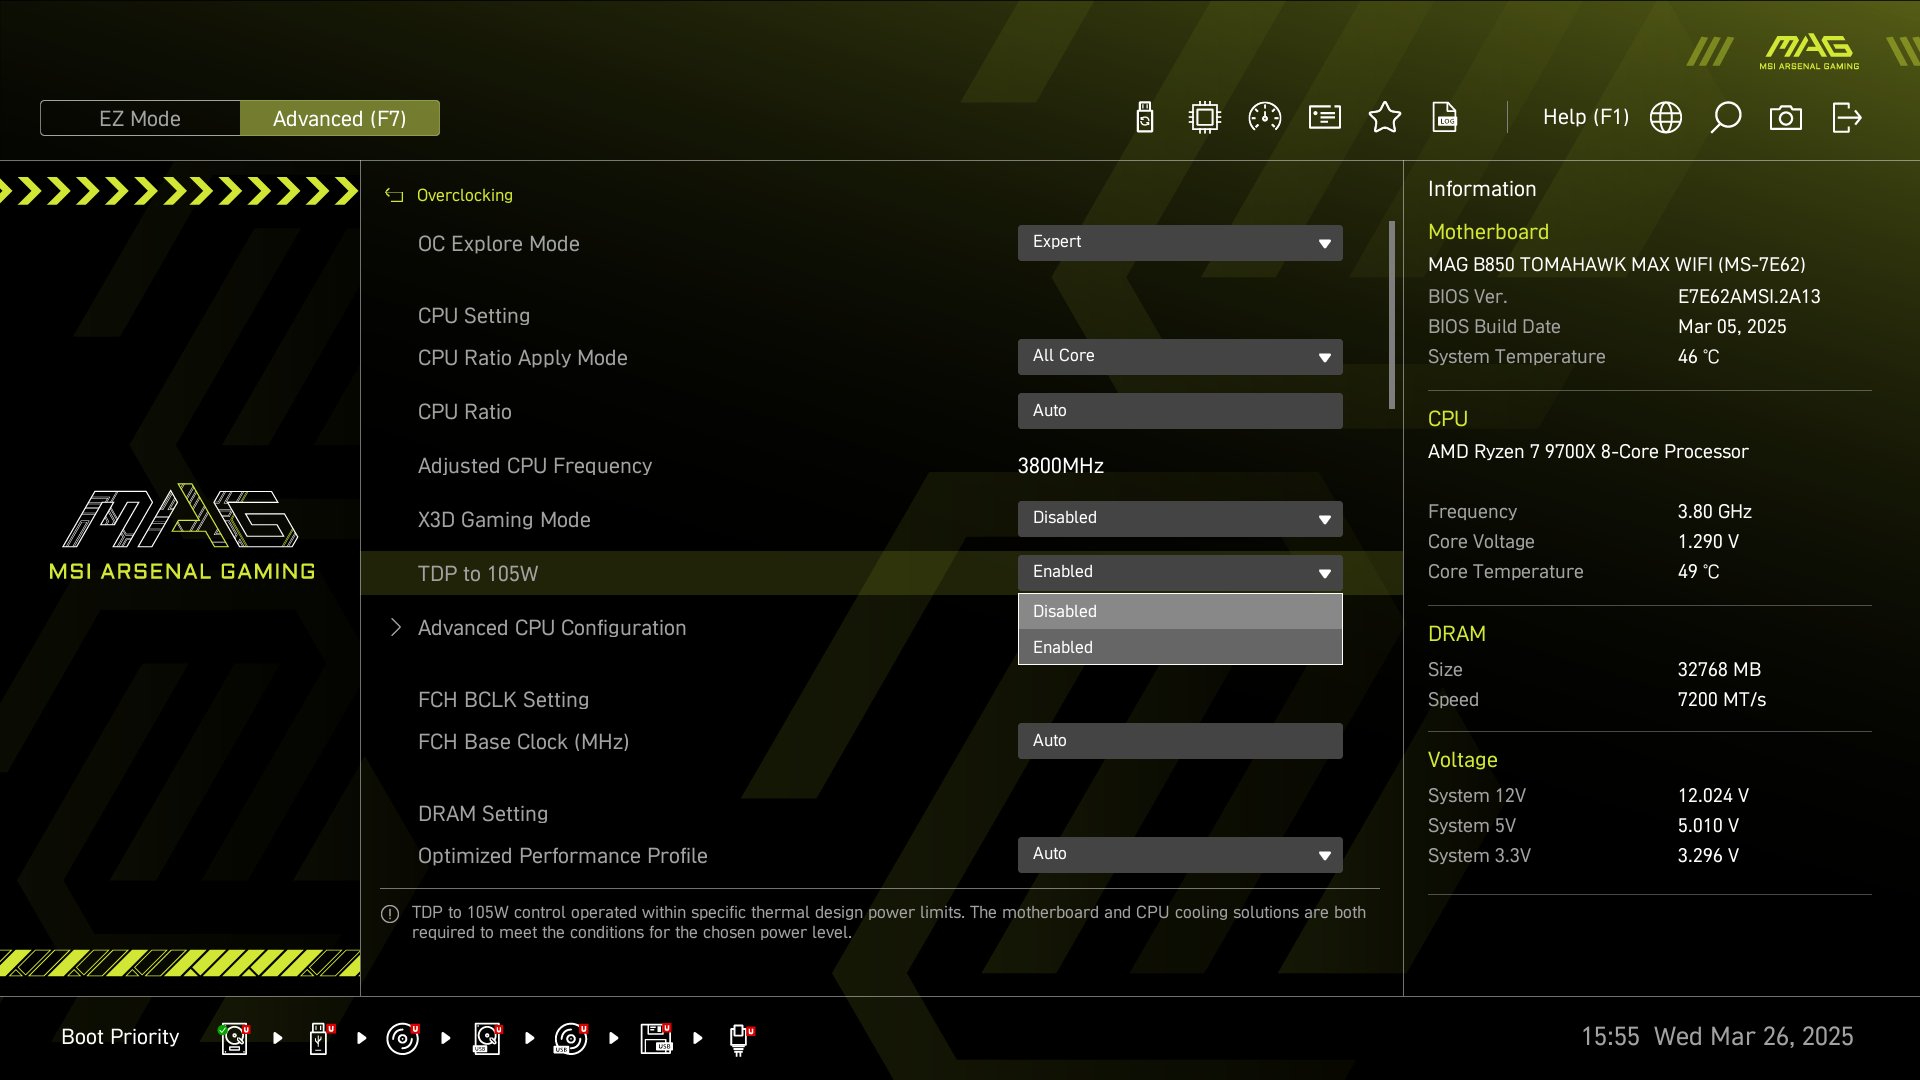This screenshot has height=1080, width=1920.
Task: Click the Motherboard heading in Information
Action: [x=1488, y=232]
